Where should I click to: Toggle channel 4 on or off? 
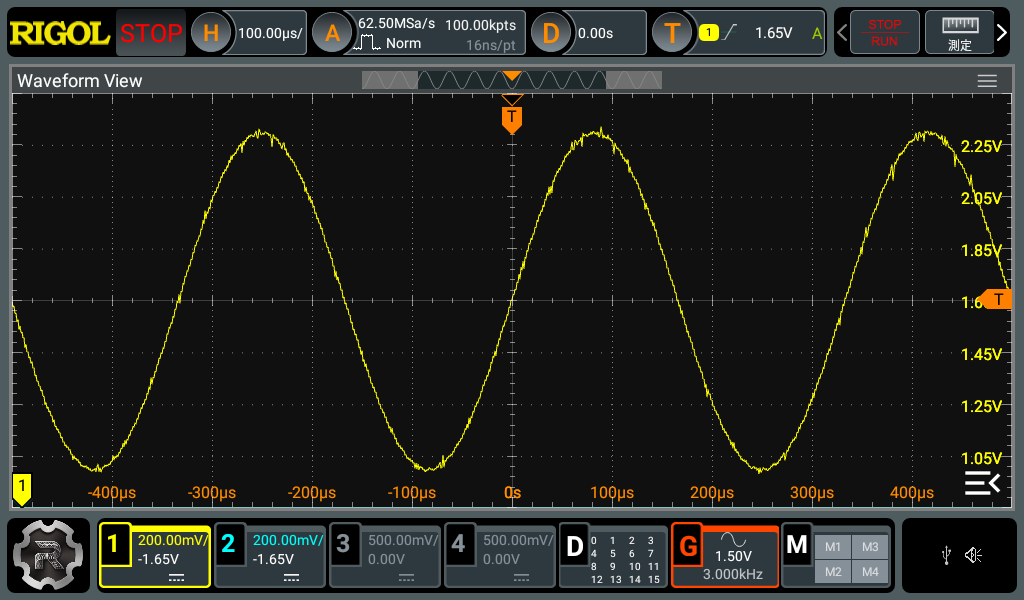point(458,543)
